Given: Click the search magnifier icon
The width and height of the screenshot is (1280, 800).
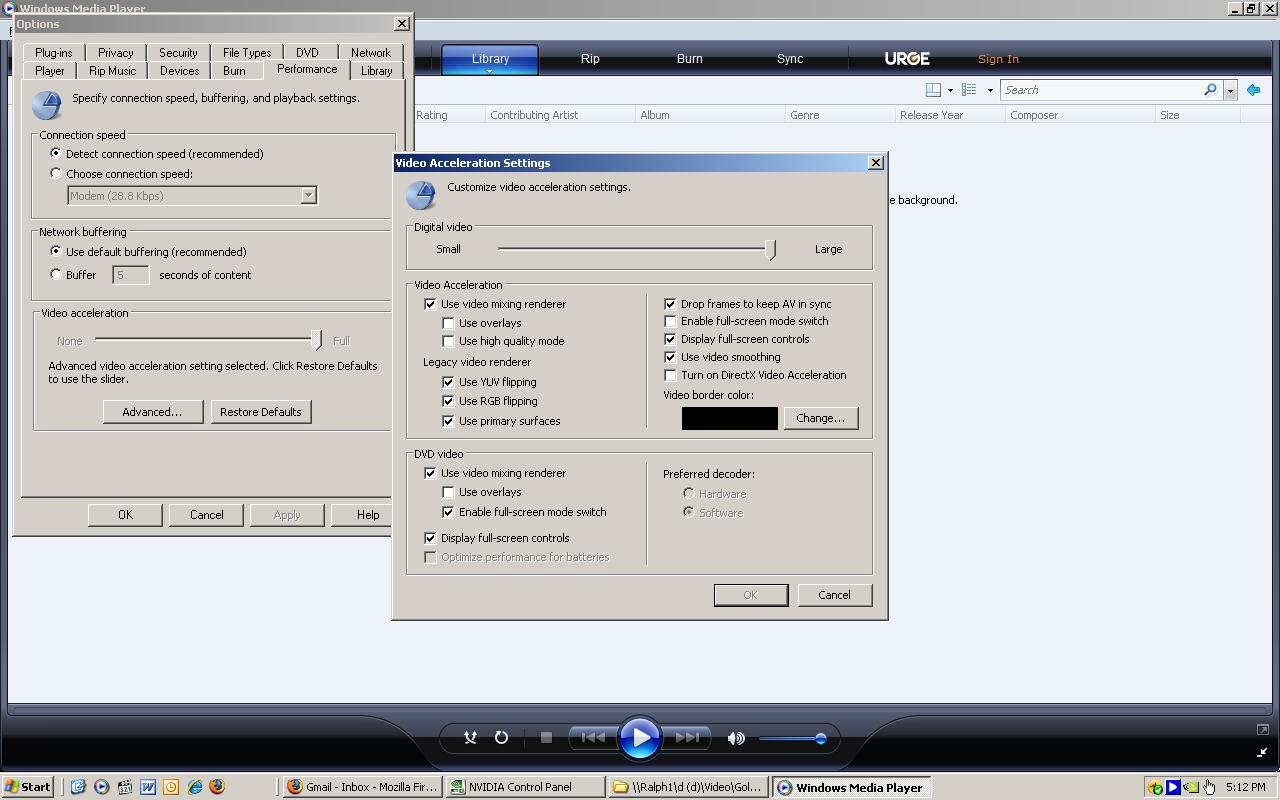Looking at the screenshot, I should coord(1209,90).
